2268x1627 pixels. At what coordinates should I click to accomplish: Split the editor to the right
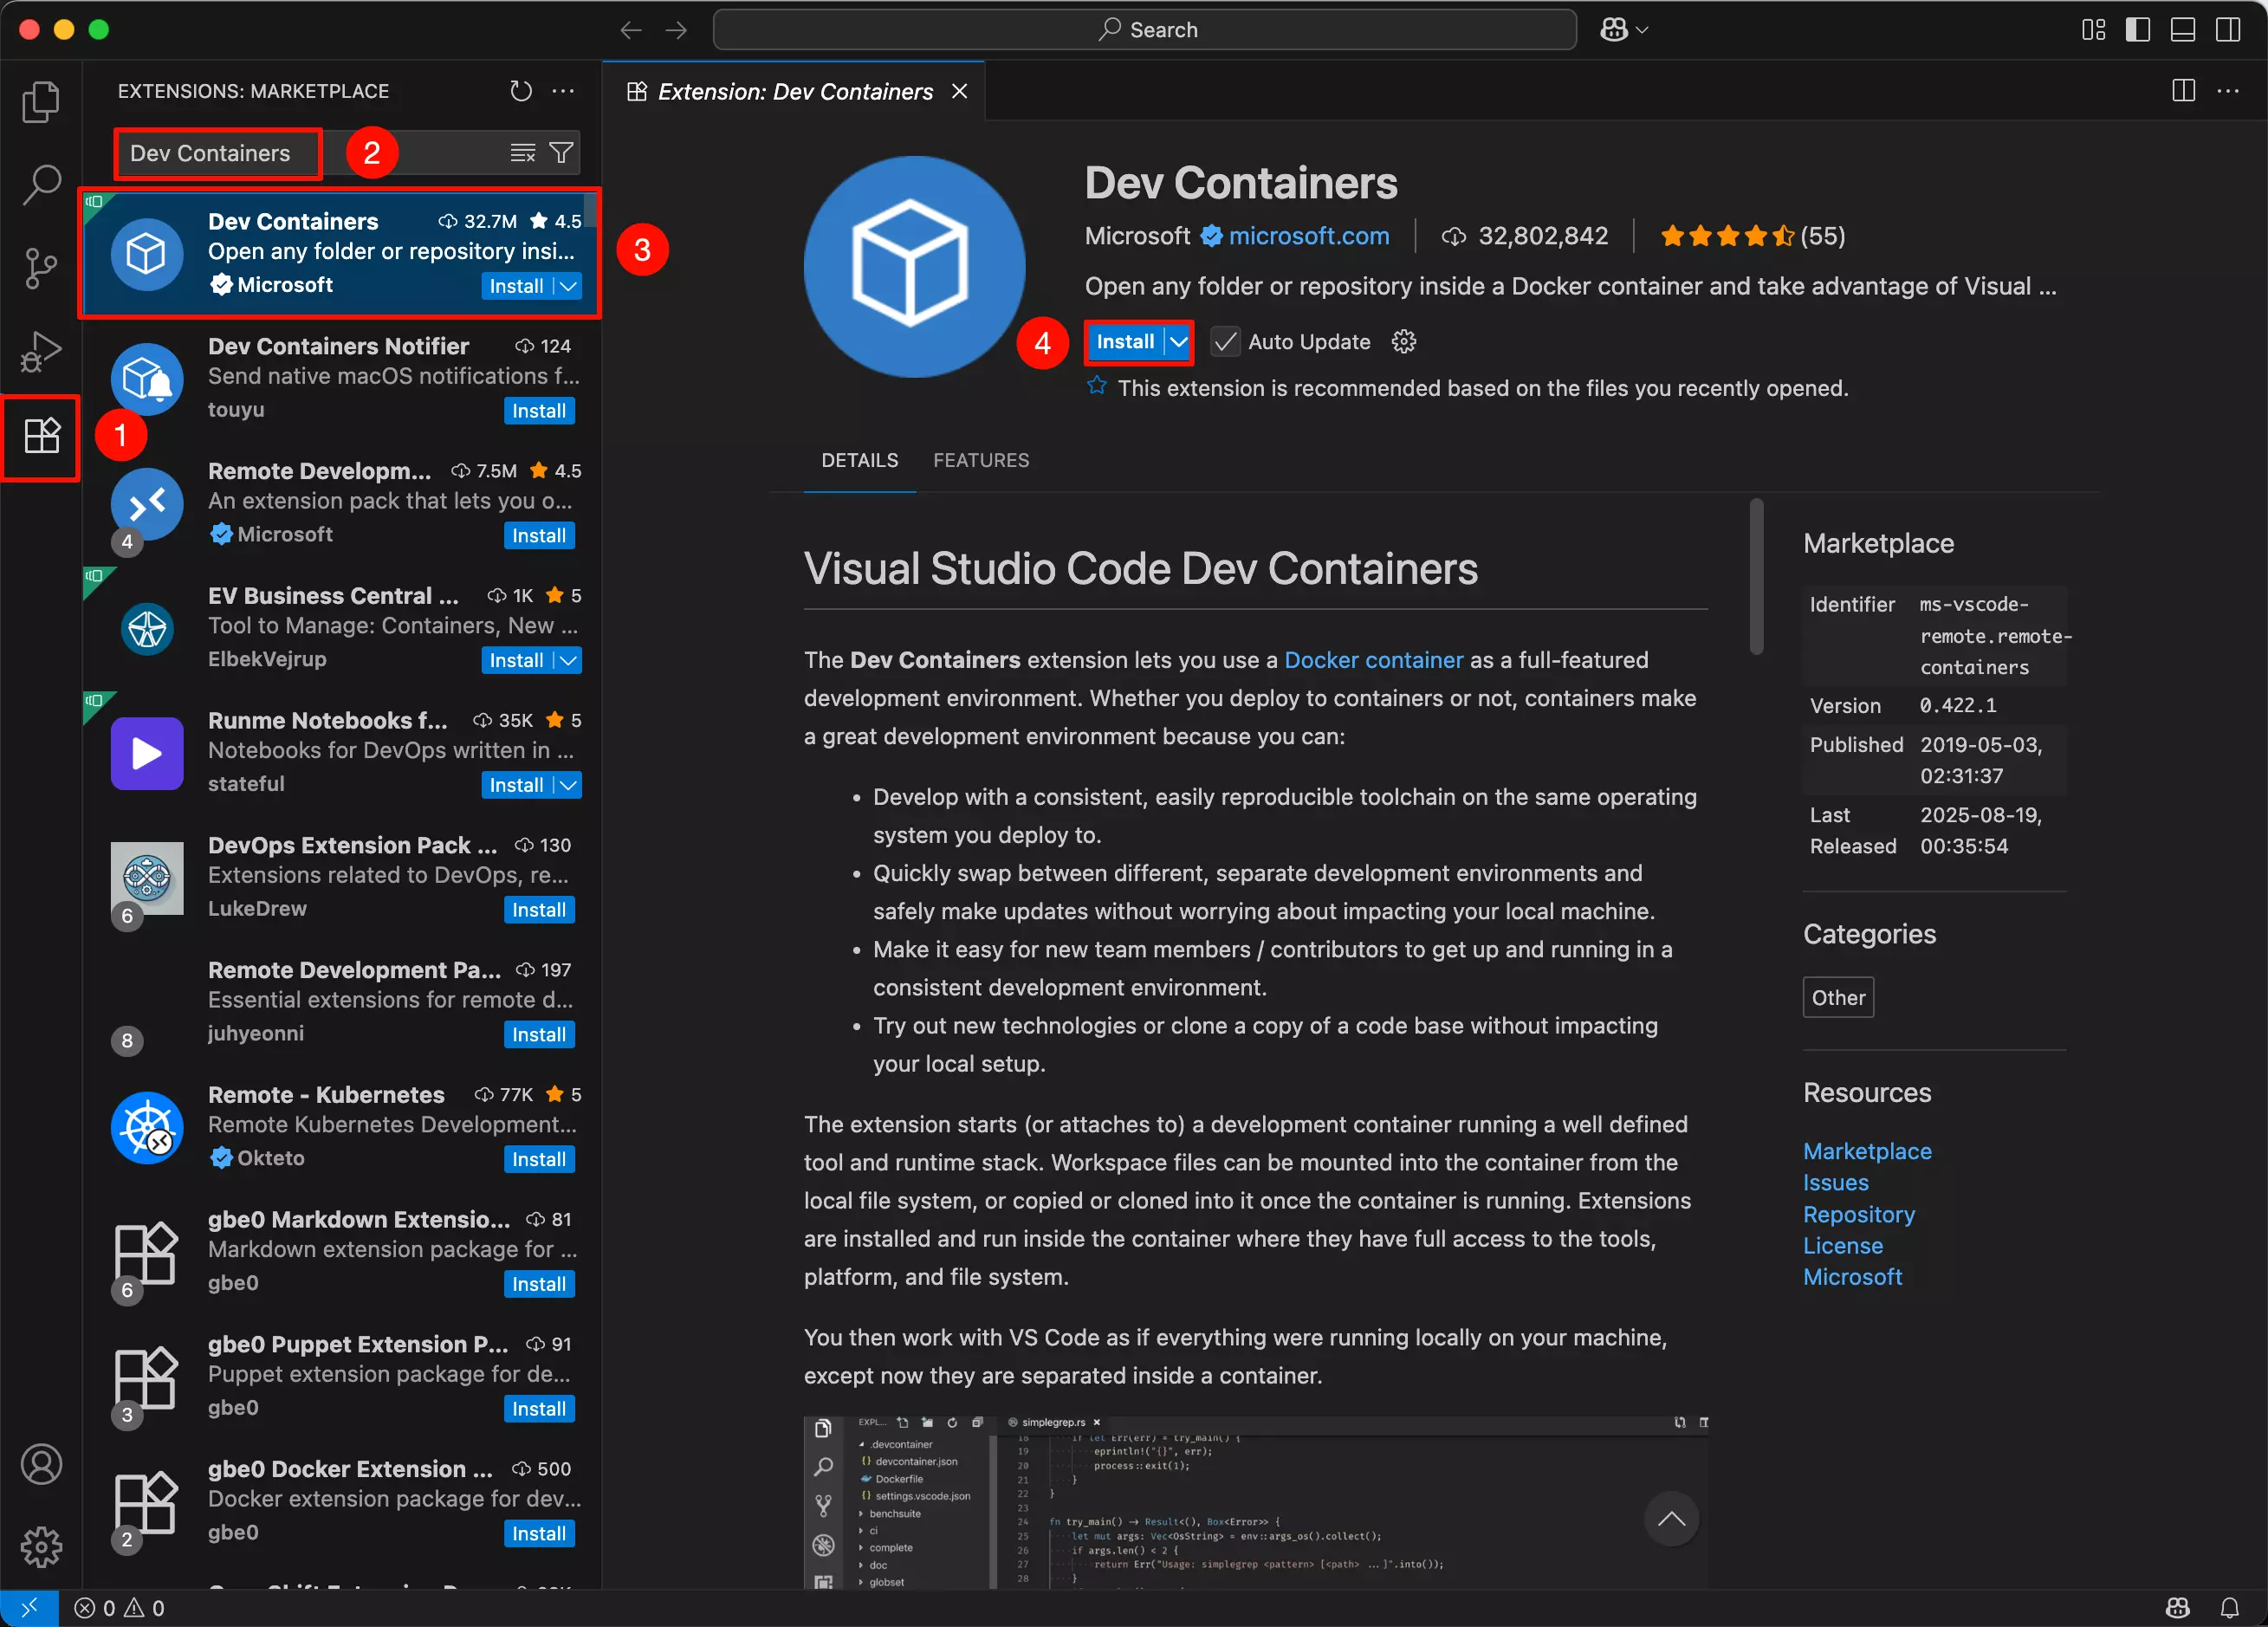(x=2184, y=91)
